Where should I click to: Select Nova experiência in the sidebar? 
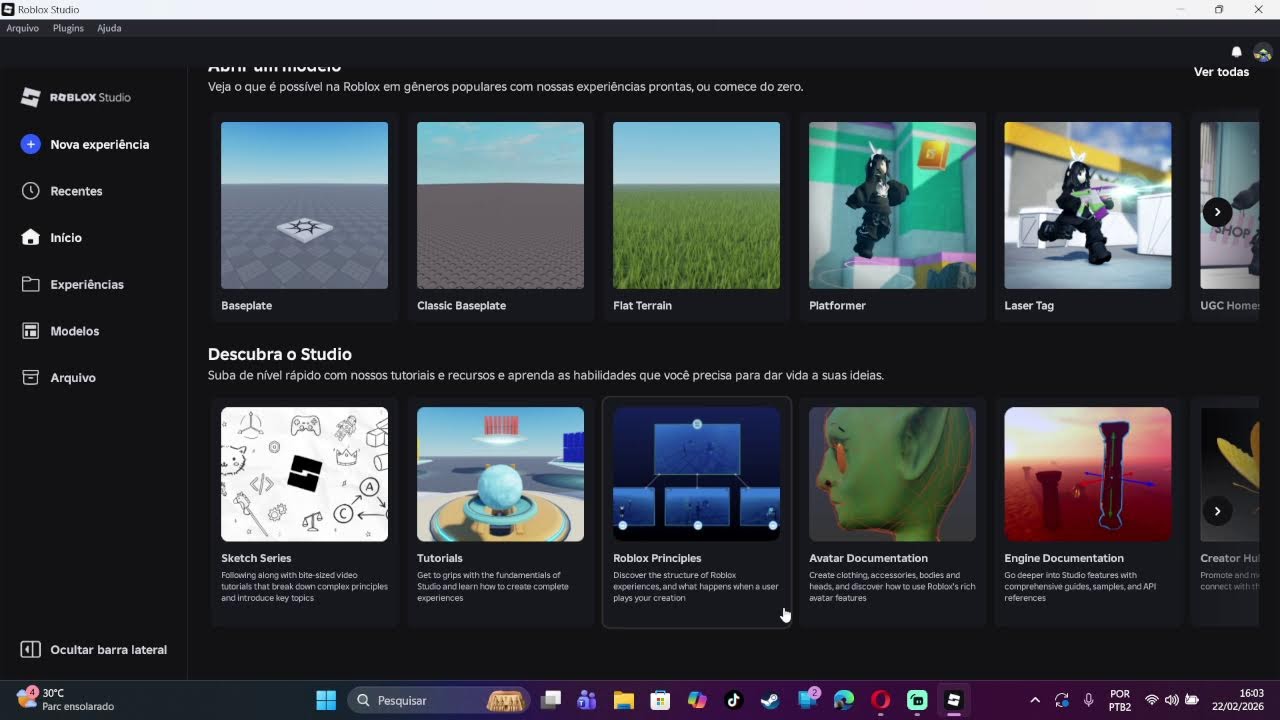pyautogui.click(x=100, y=144)
